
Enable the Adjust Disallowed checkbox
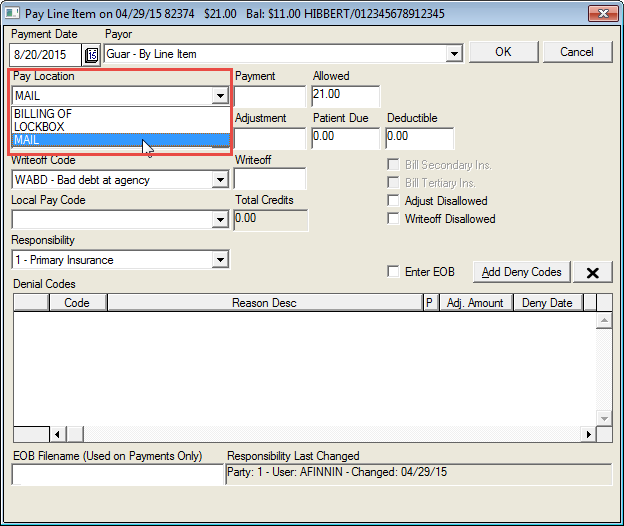[x=394, y=201]
